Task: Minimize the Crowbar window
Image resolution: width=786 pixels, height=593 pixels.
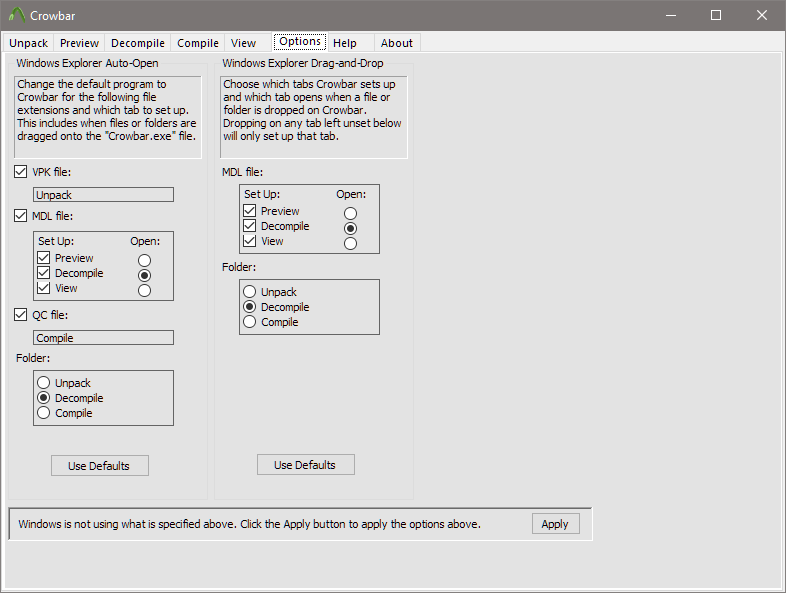Action: 671,16
